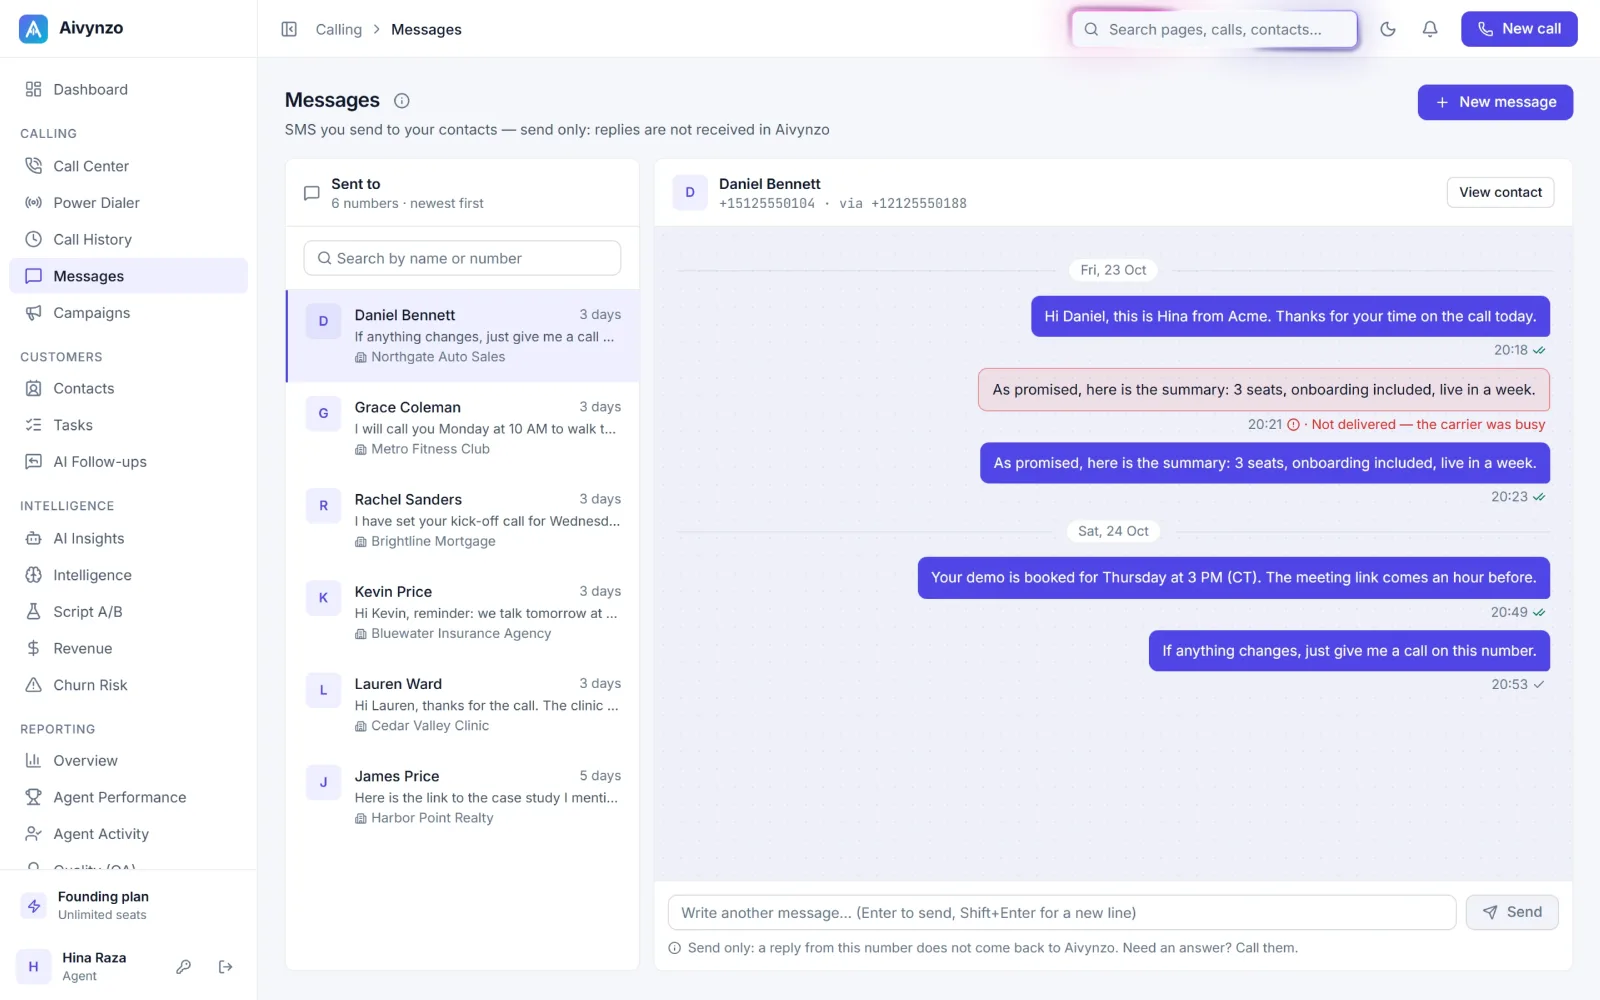Focus the write another message box
This screenshot has height=1000, width=1600.
[1062, 912]
